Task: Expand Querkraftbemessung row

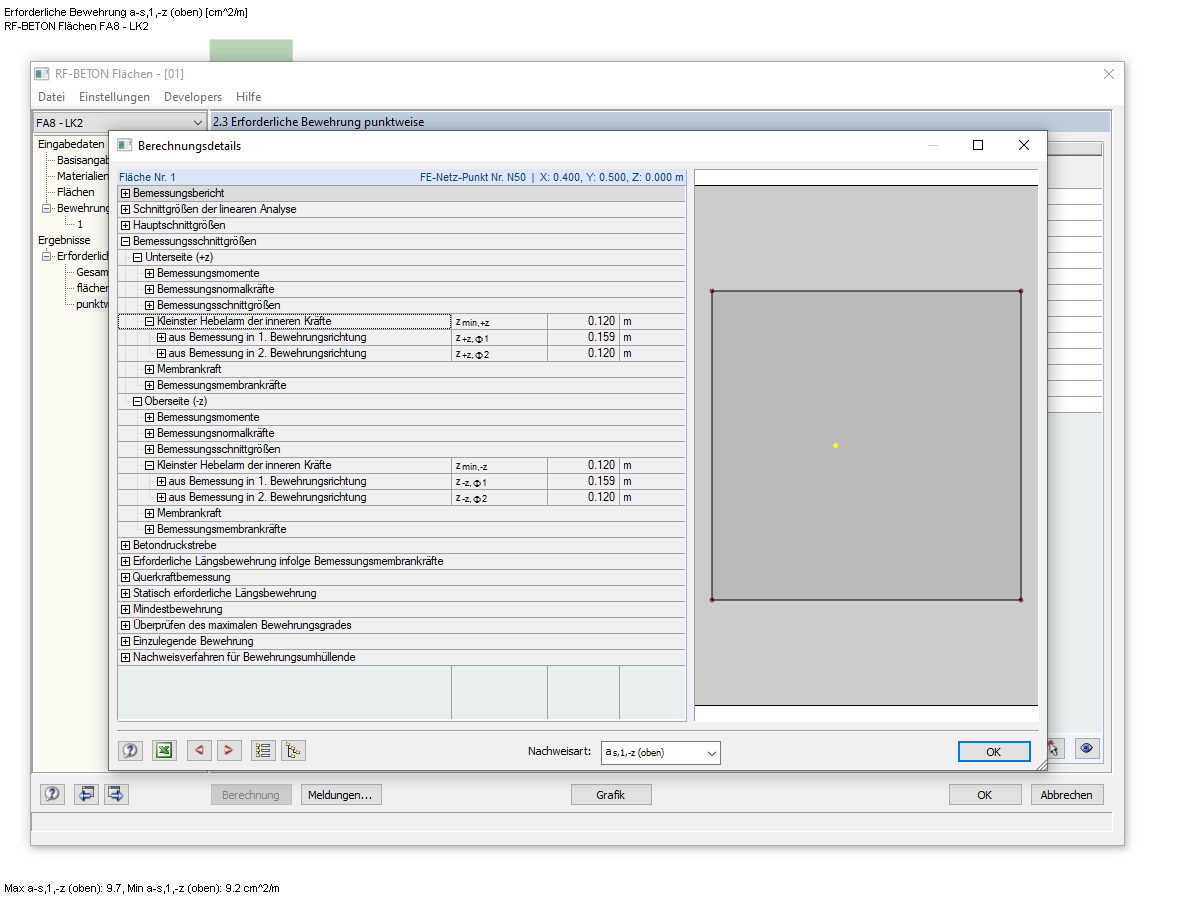Action: point(125,577)
